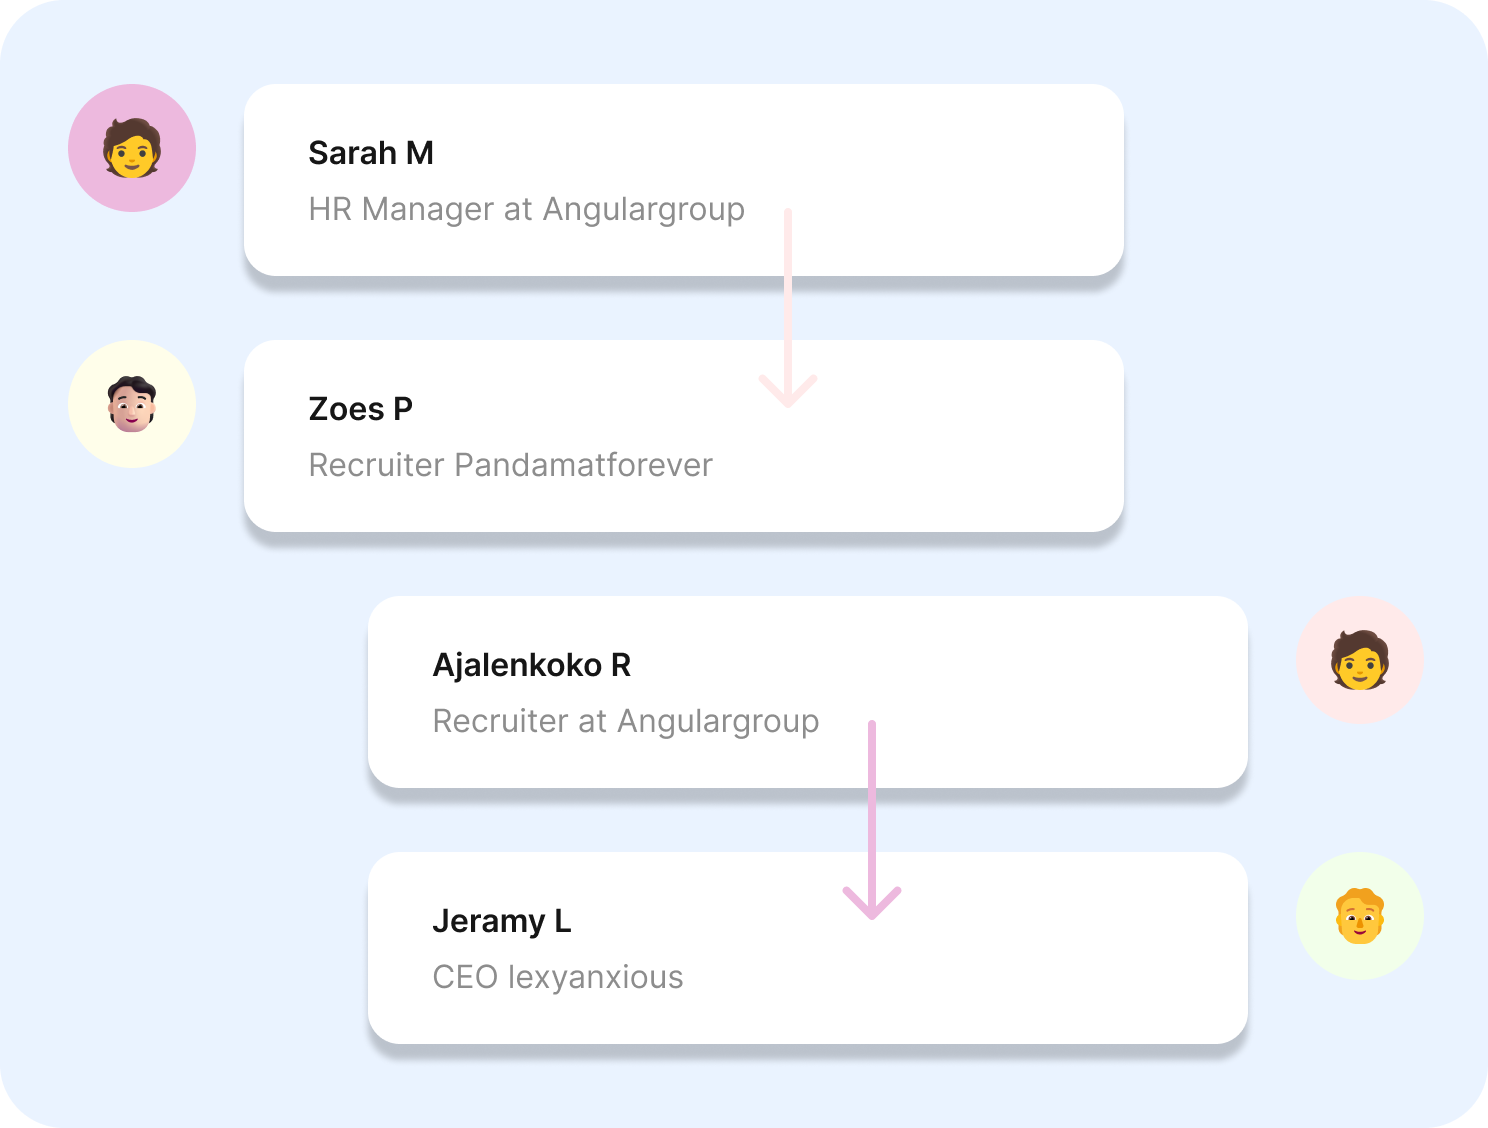Screen dimensions: 1488x1128
Task: Click Sarah M's pink avatar
Action: pos(132,148)
